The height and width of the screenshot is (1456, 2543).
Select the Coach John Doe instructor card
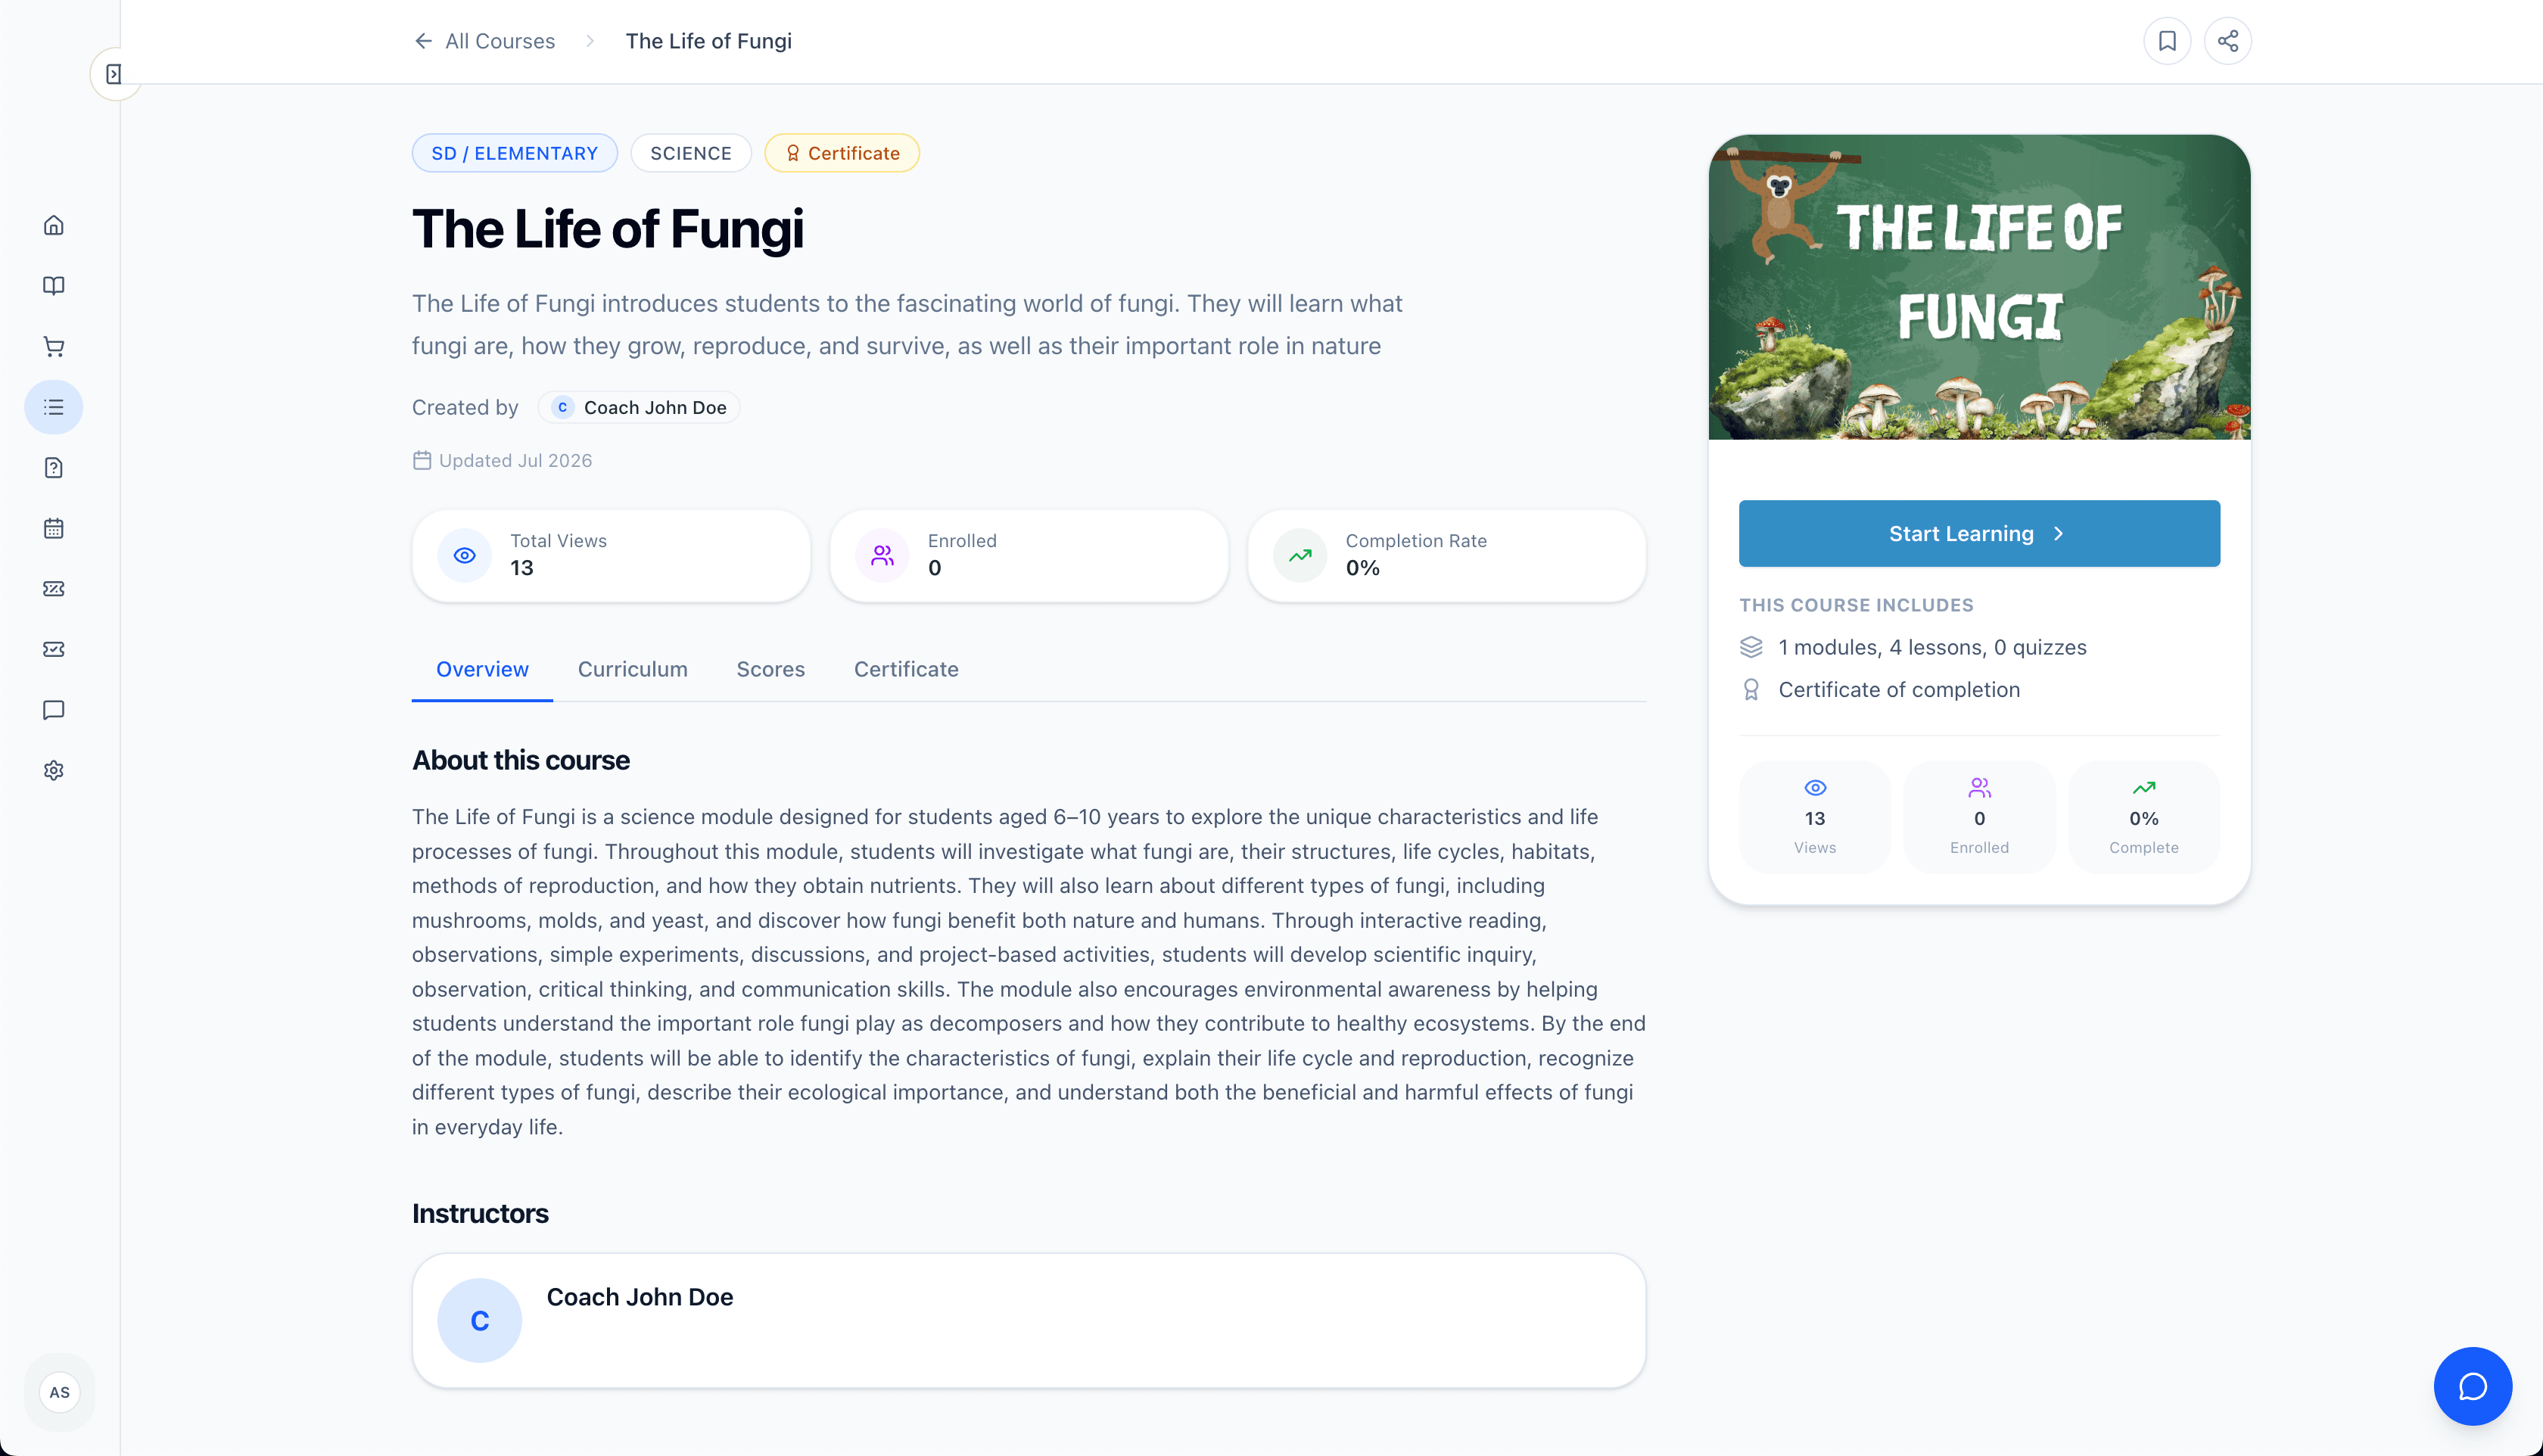coord(1028,1320)
